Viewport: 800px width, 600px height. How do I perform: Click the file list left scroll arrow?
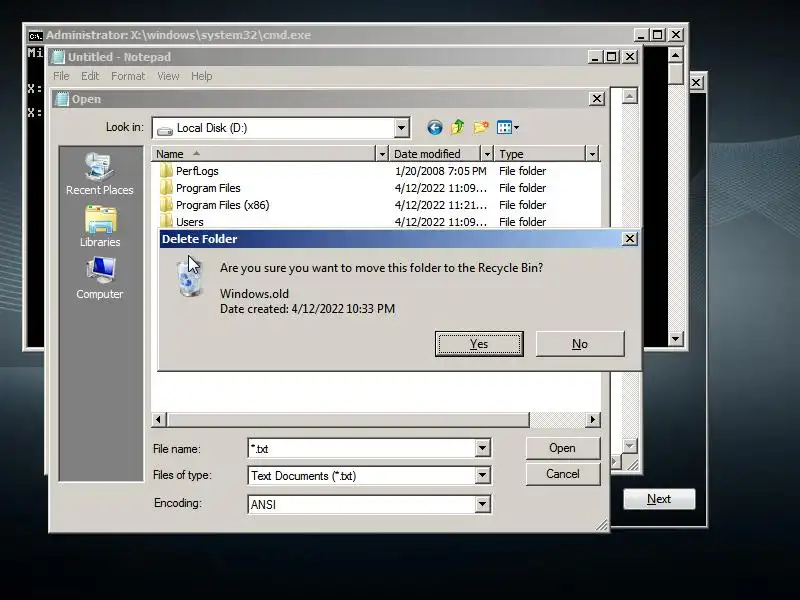tap(158, 419)
